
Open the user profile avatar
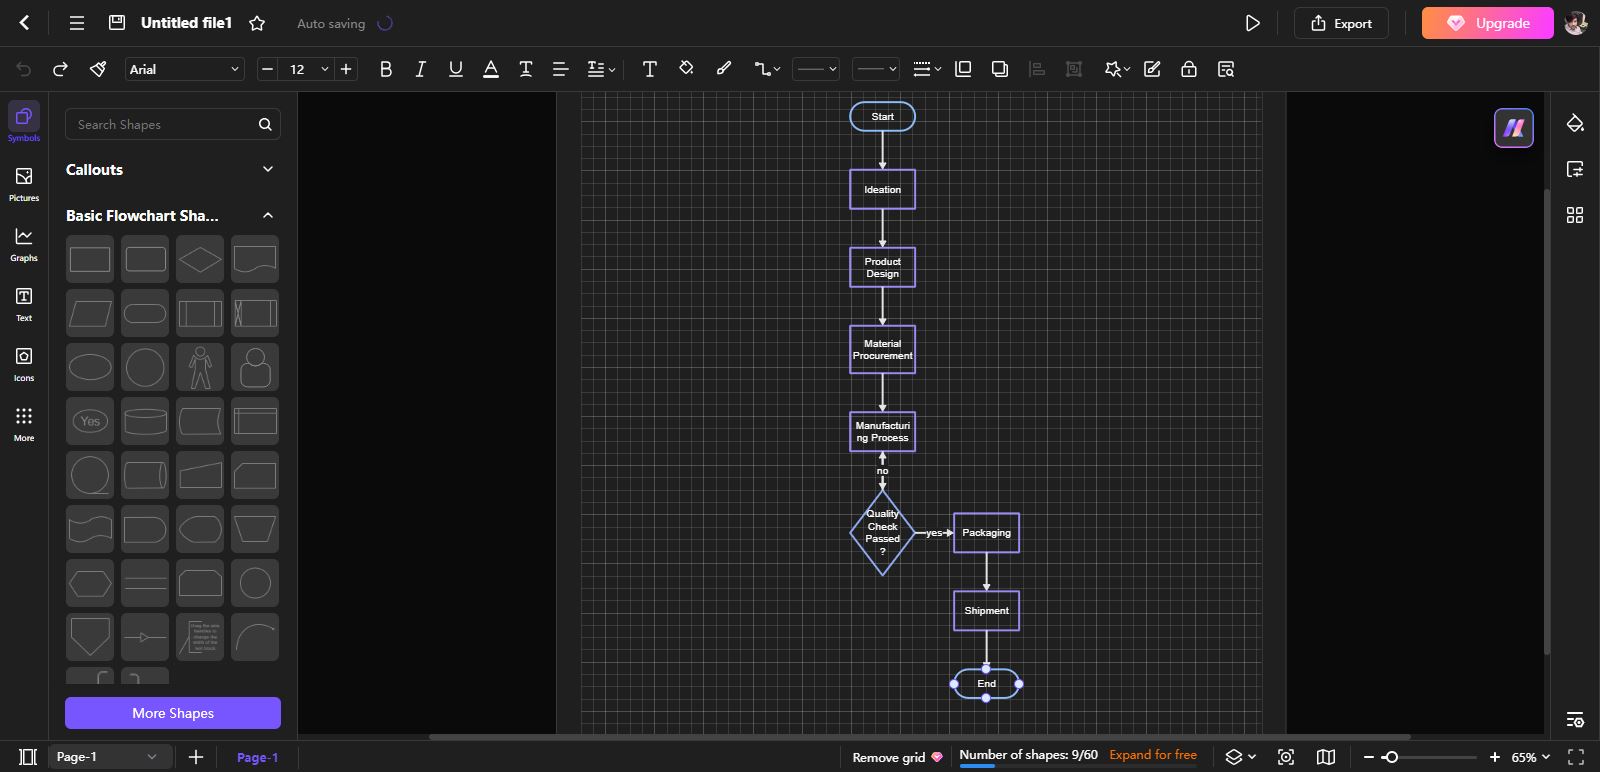(1576, 23)
